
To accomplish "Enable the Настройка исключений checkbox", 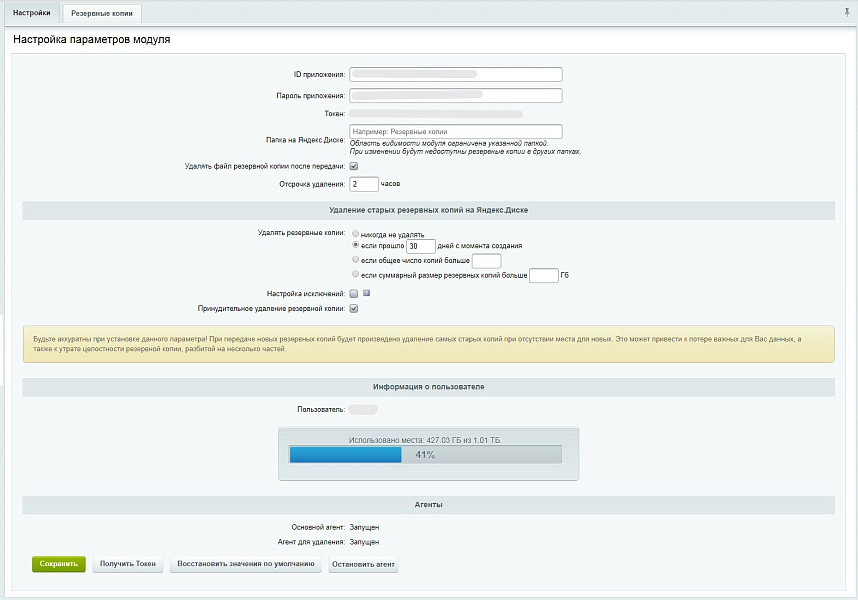I will [x=353, y=293].
